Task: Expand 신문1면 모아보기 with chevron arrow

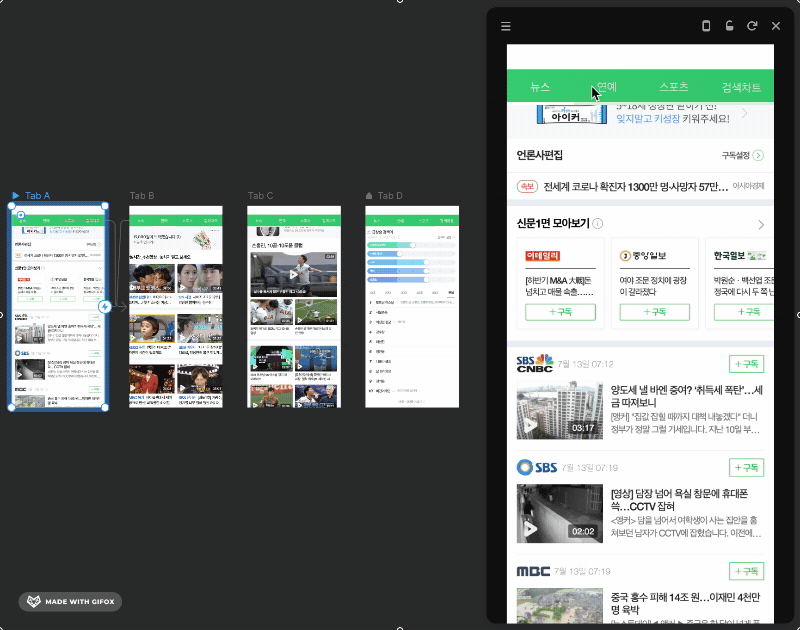Action: [x=761, y=224]
